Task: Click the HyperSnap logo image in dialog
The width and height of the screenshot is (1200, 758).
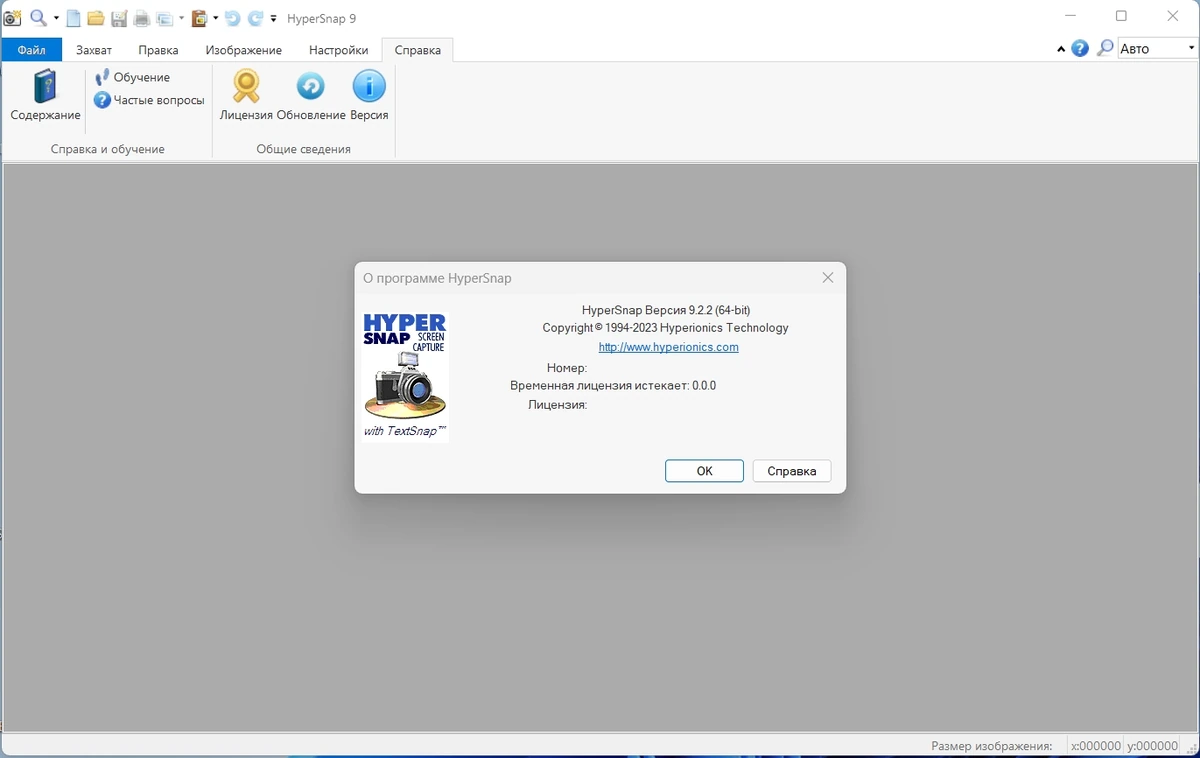Action: coord(405,377)
